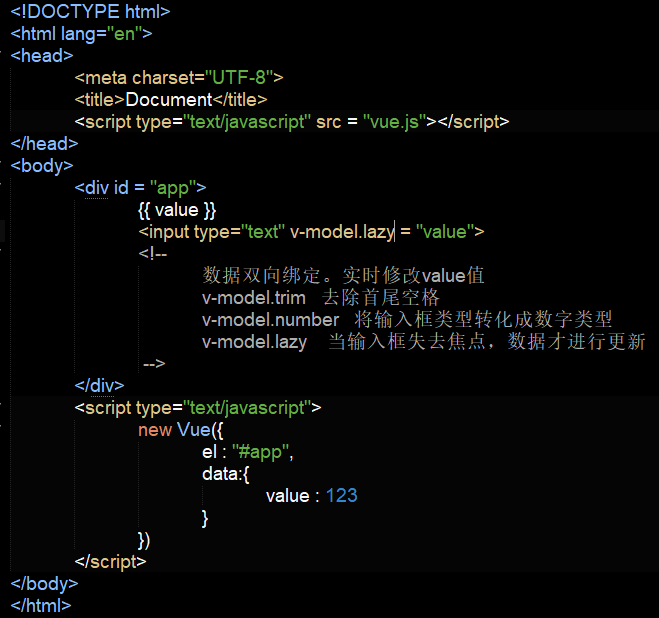Screen dimensions: 659x618
Task: Click the closing </head> tag
Action: 44,144
